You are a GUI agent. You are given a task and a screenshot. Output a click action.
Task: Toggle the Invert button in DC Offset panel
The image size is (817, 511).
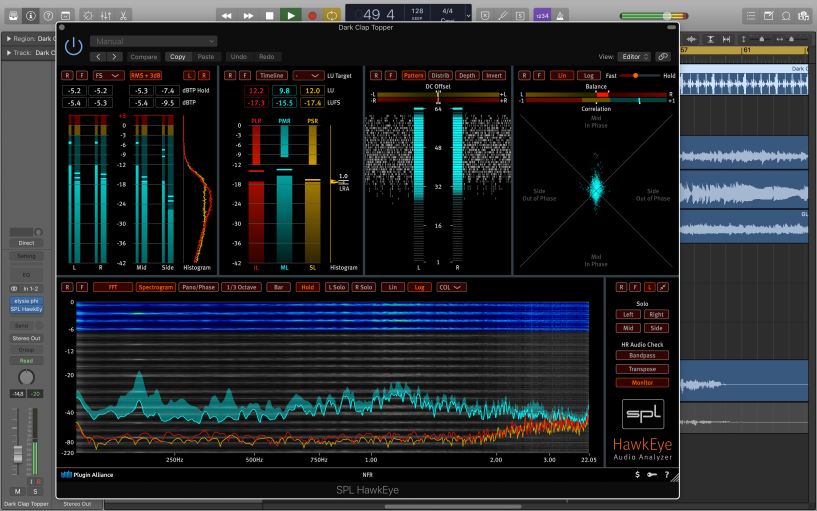coord(494,75)
